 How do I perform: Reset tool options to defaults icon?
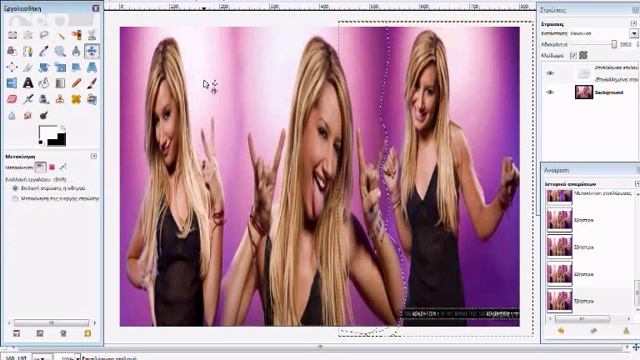[x=88, y=333]
